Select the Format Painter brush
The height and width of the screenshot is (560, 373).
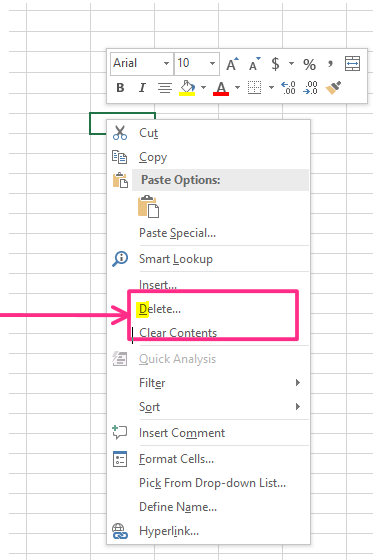coord(333,88)
